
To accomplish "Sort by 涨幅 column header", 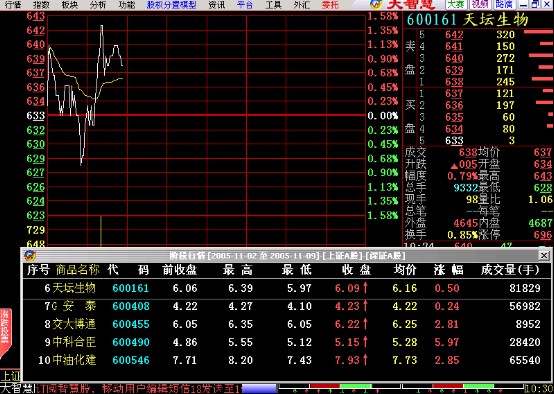I will [448, 270].
